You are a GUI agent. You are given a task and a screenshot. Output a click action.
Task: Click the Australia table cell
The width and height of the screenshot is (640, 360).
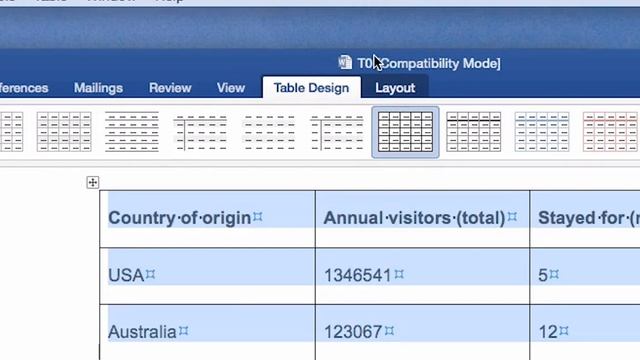[x=207, y=332]
